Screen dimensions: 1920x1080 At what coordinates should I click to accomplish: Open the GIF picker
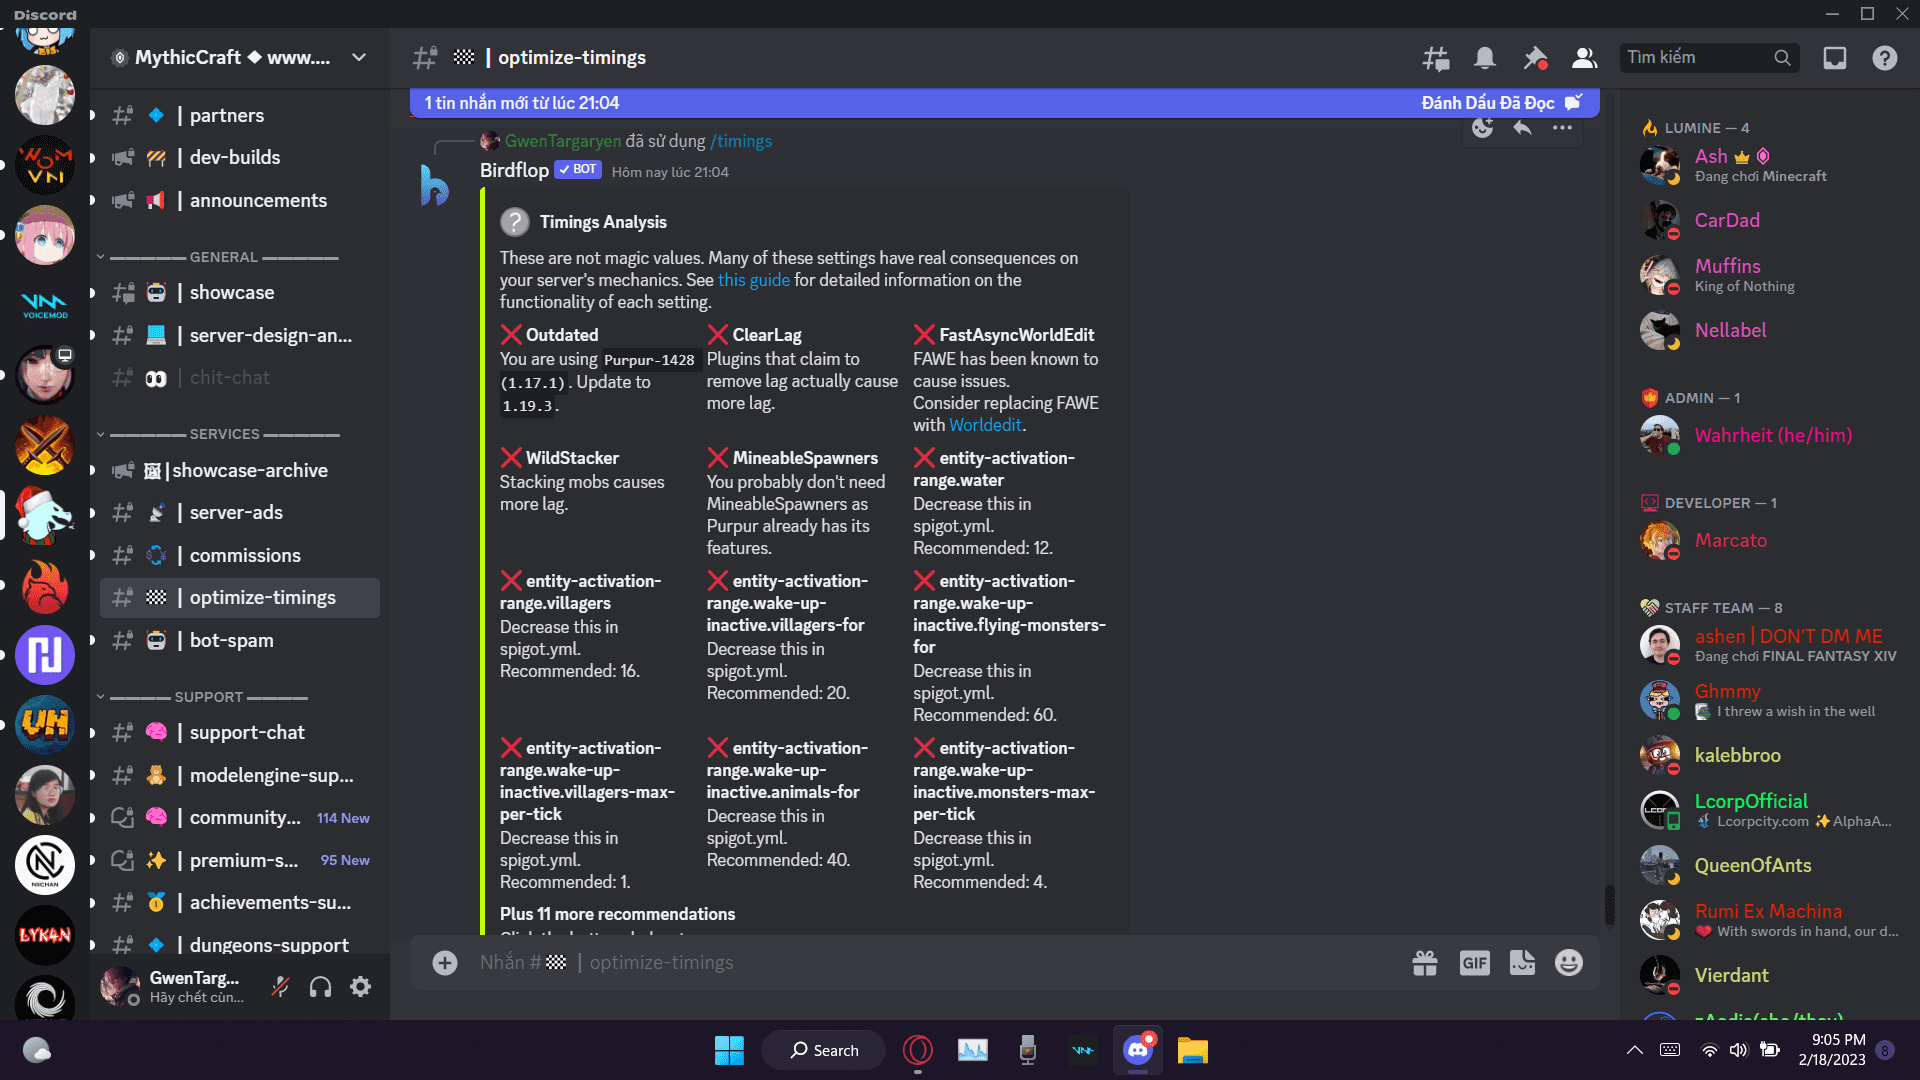[1474, 963]
